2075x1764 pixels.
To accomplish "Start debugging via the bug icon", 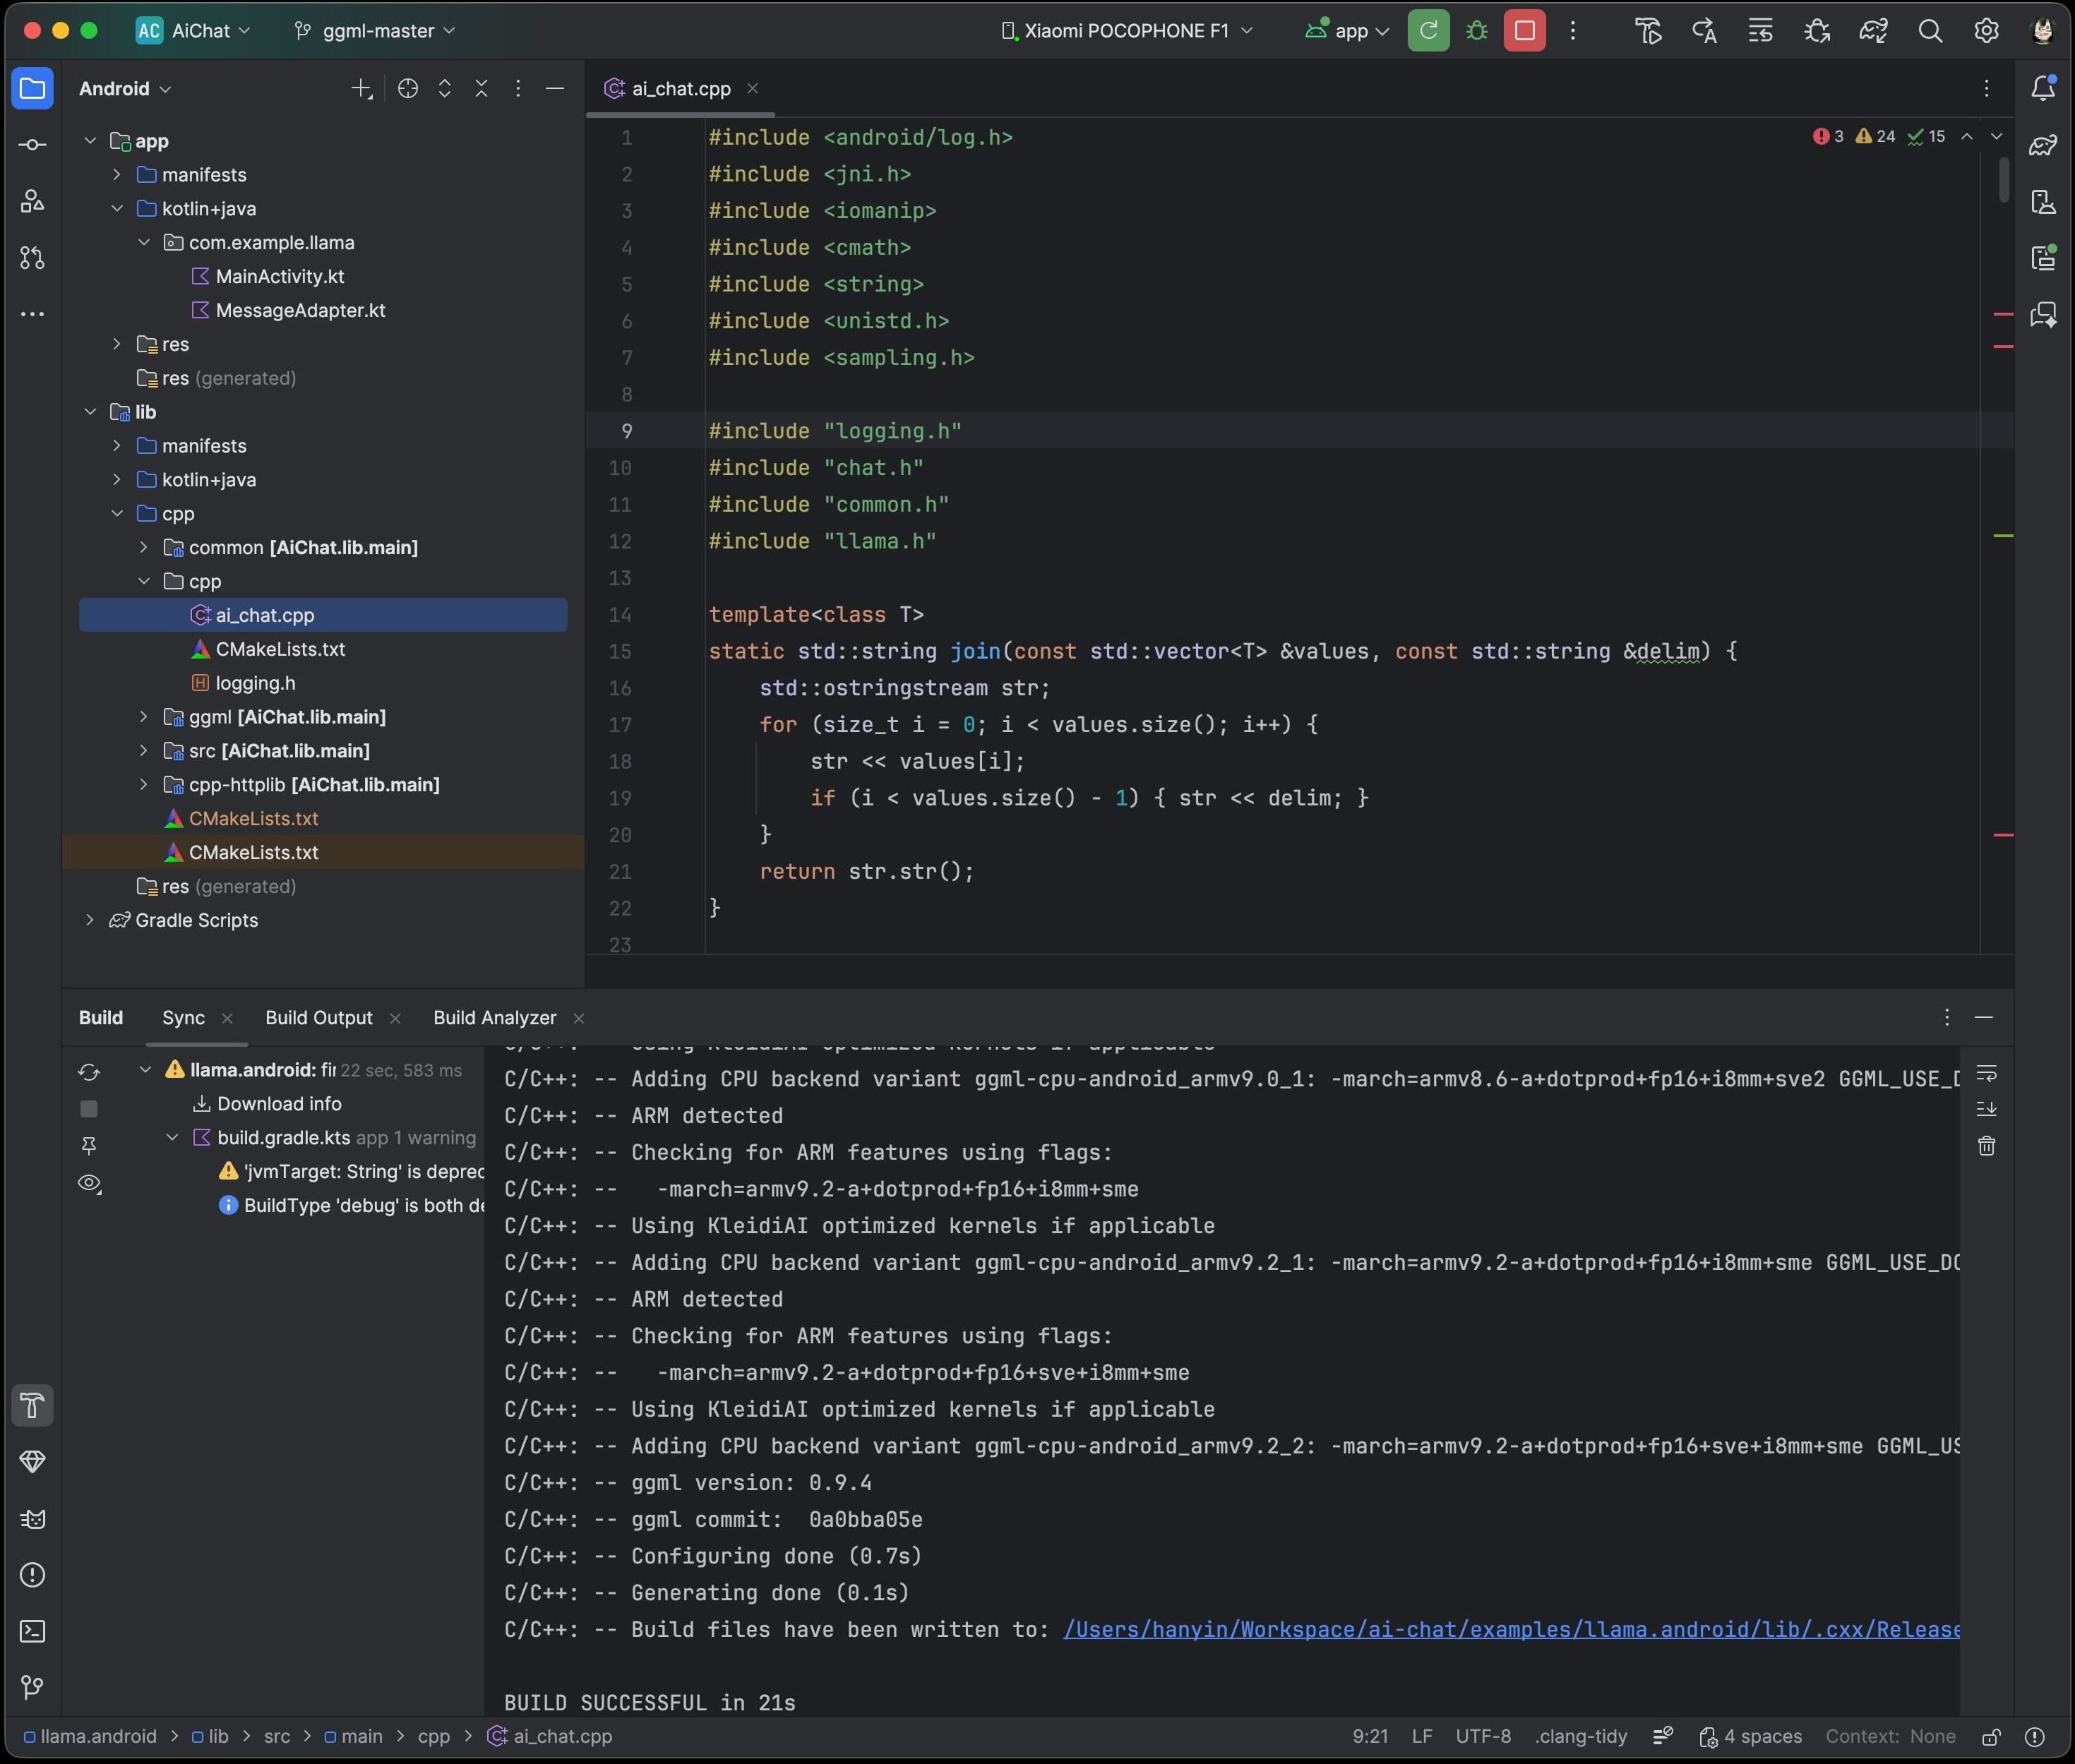I will click(1477, 30).
